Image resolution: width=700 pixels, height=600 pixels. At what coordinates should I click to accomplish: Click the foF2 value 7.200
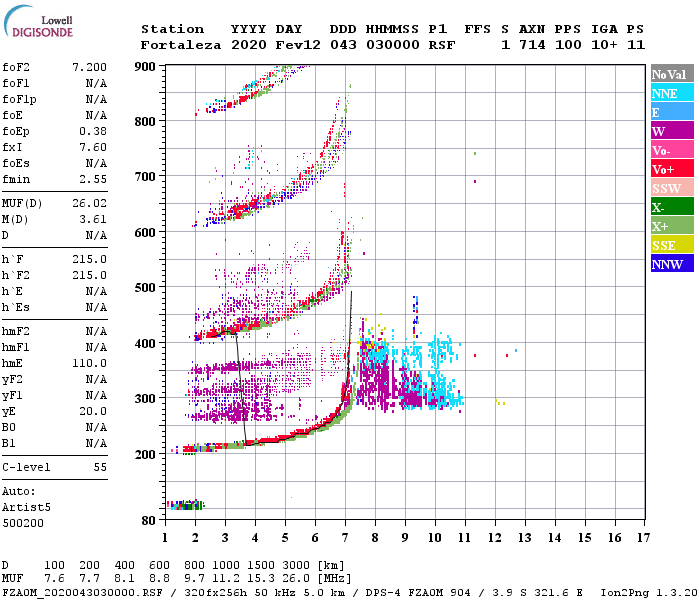click(89, 67)
